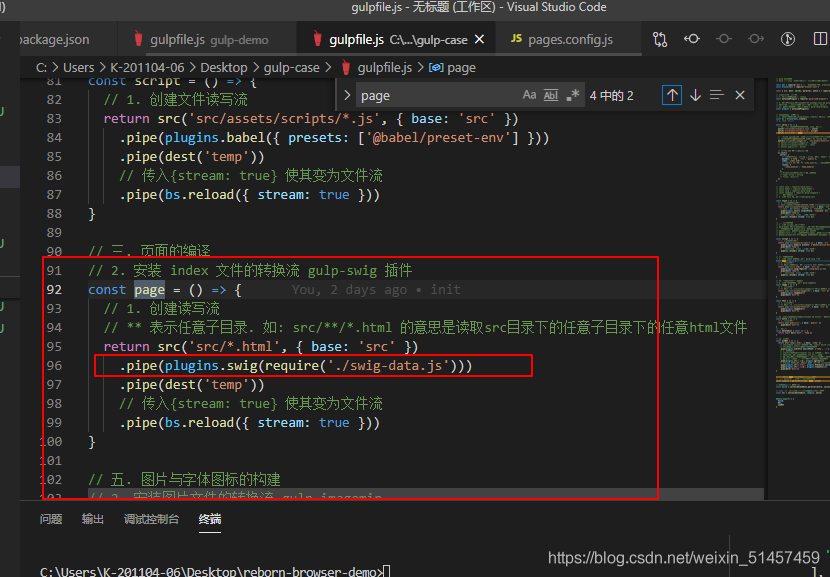Toggle Match Whole Word in find widget
Viewport: 830px width, 577px height.
[551, 95]
